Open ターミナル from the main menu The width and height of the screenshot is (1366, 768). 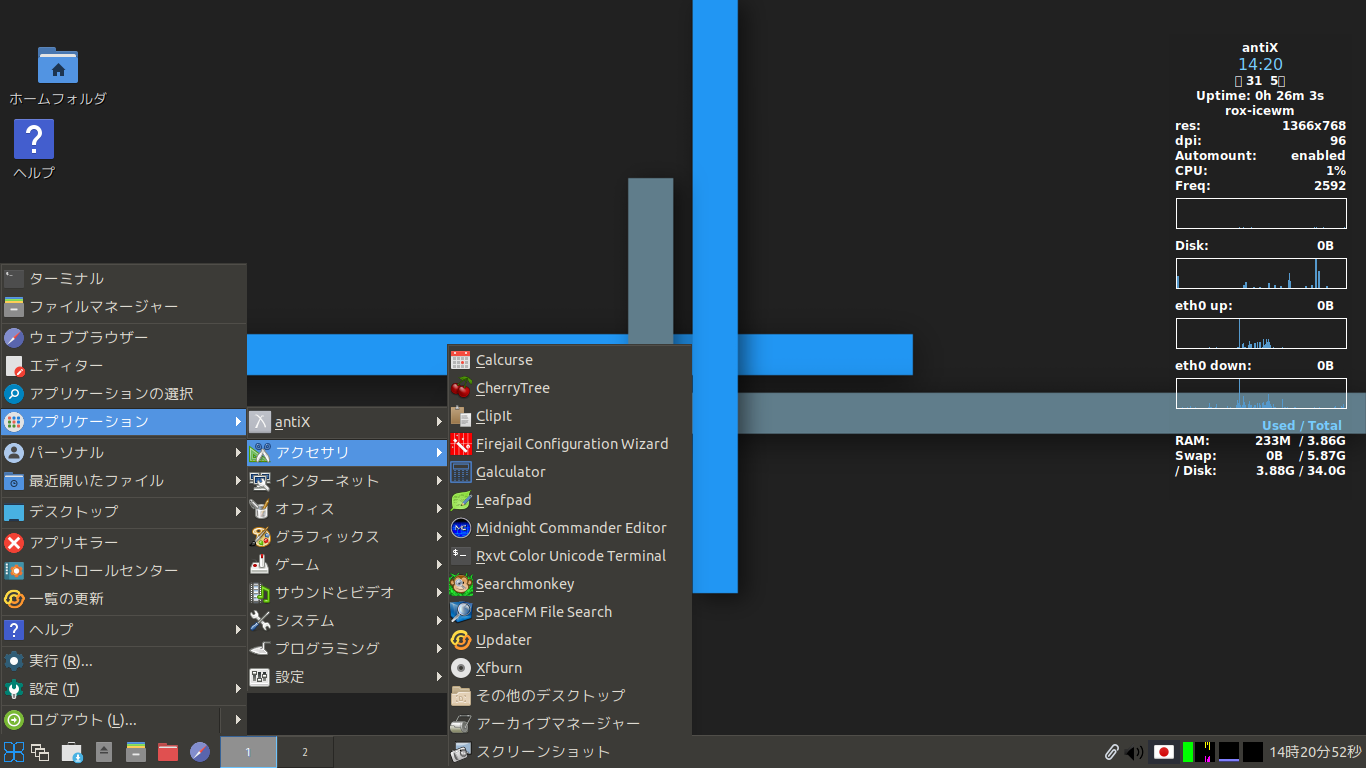point(124,279)
